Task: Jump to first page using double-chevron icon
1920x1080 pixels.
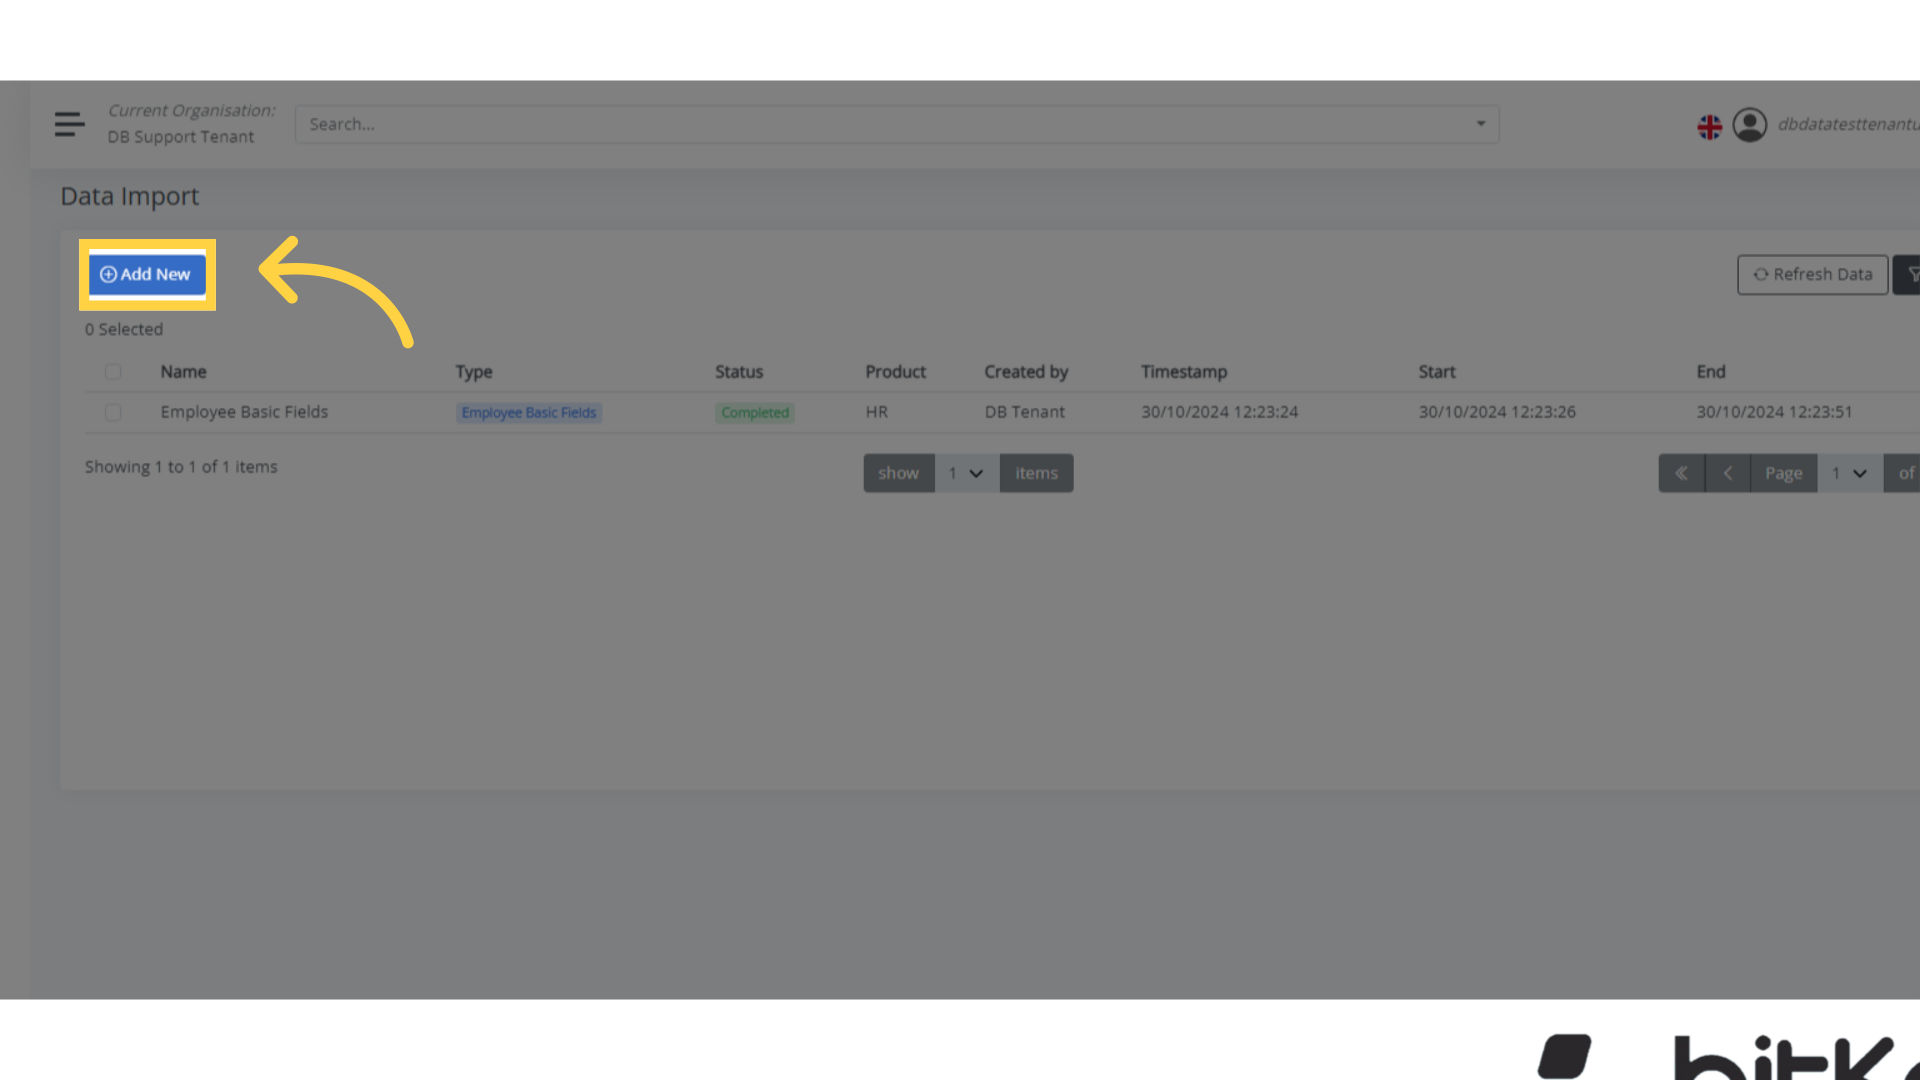Action: point(1681,473)
